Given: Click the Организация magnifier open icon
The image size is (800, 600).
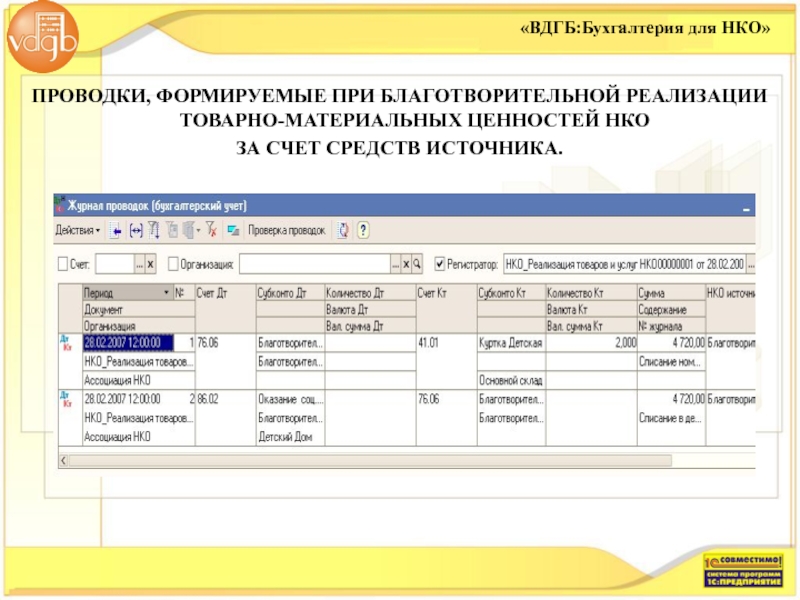Looking at the screenshot, I should click(417, 264).
